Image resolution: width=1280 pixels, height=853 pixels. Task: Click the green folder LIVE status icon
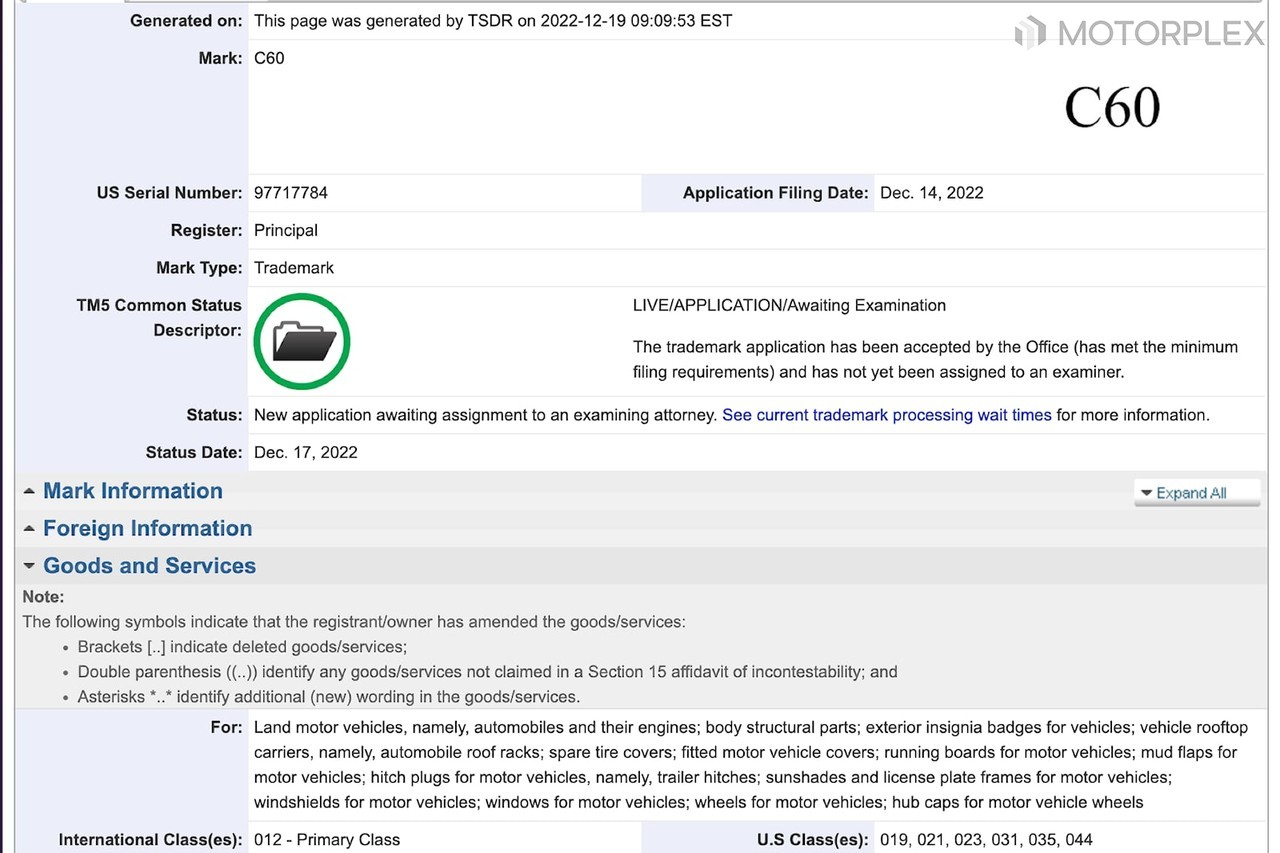(302, 342)
